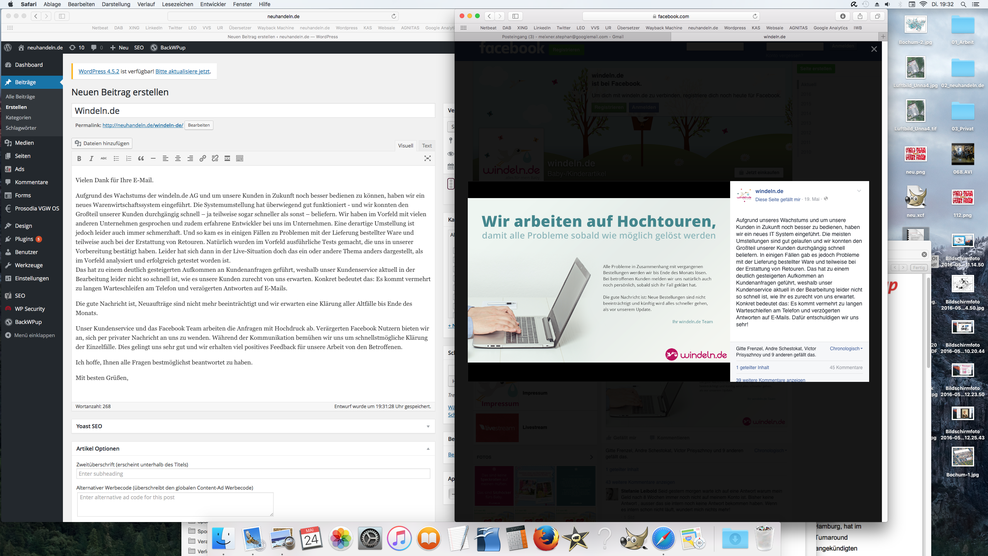Show the sidebar in Facebook Safari window

[x=515, y=16]
